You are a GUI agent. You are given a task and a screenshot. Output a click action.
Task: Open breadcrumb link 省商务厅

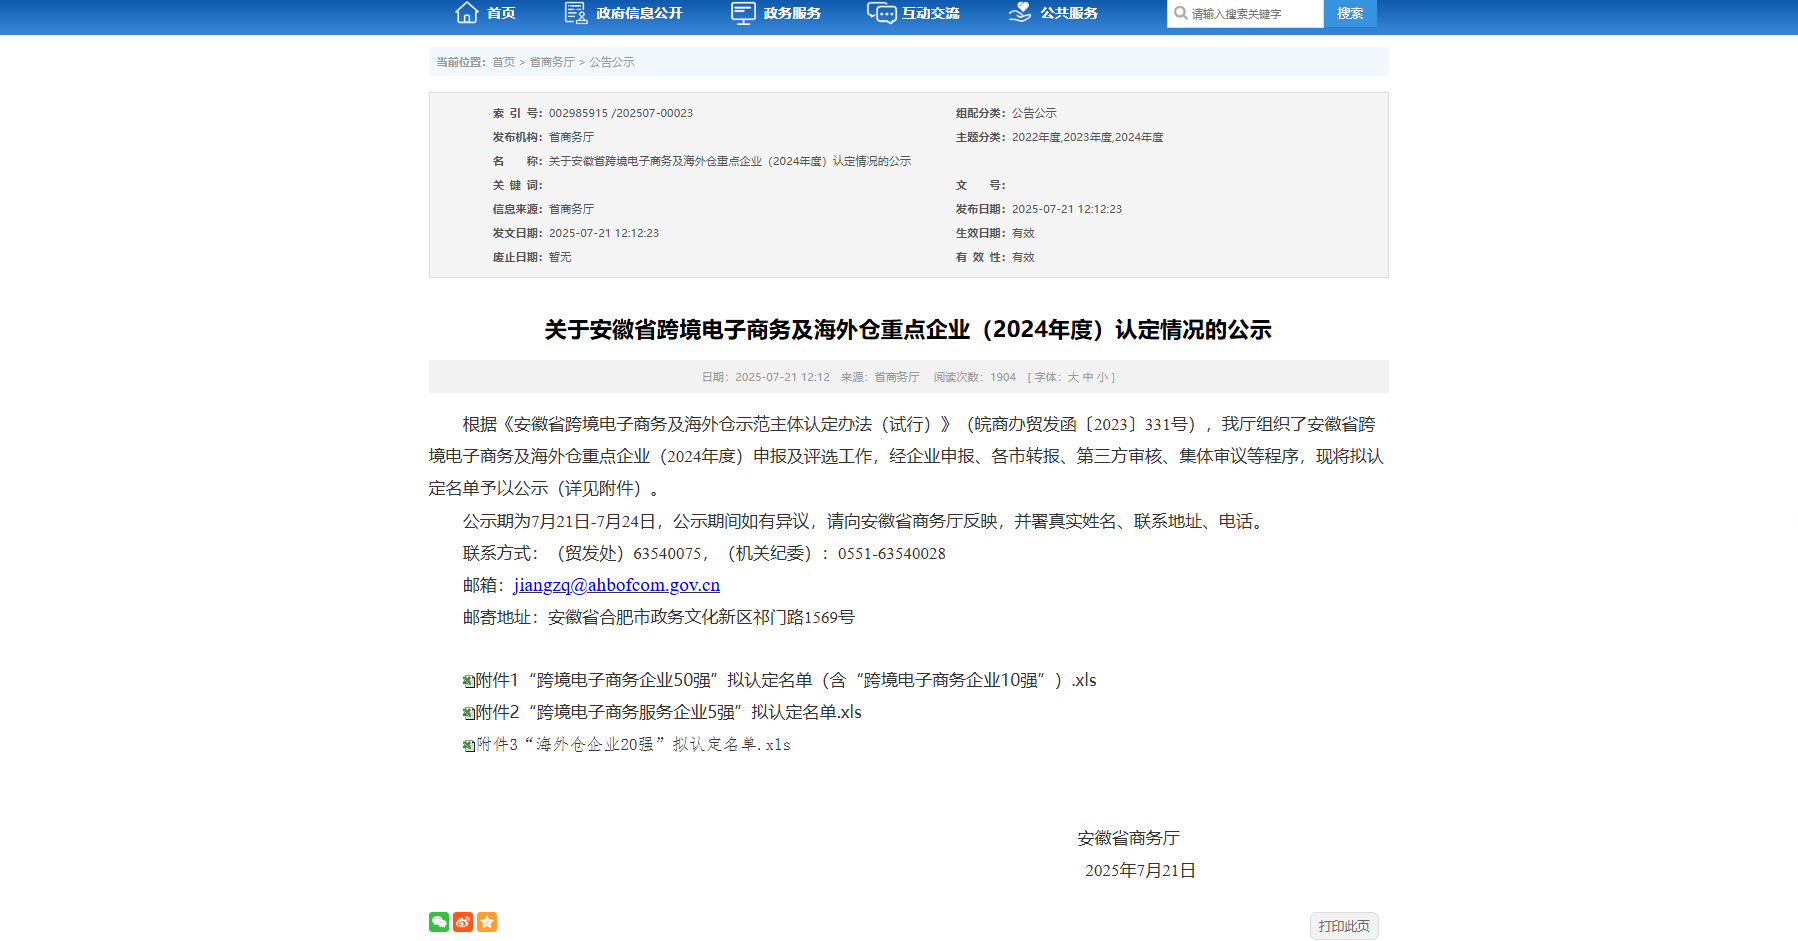551,62
